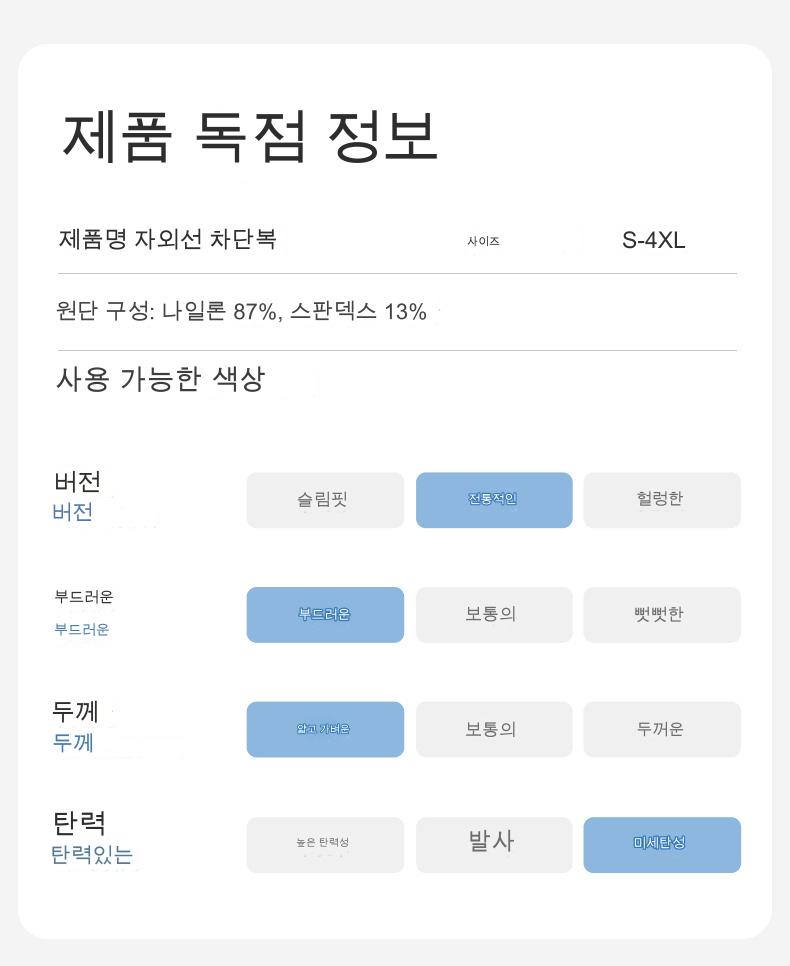Select the 얇고 가벼운 thickness option
The image size is (790, 966).
click(x=325, y=730)
